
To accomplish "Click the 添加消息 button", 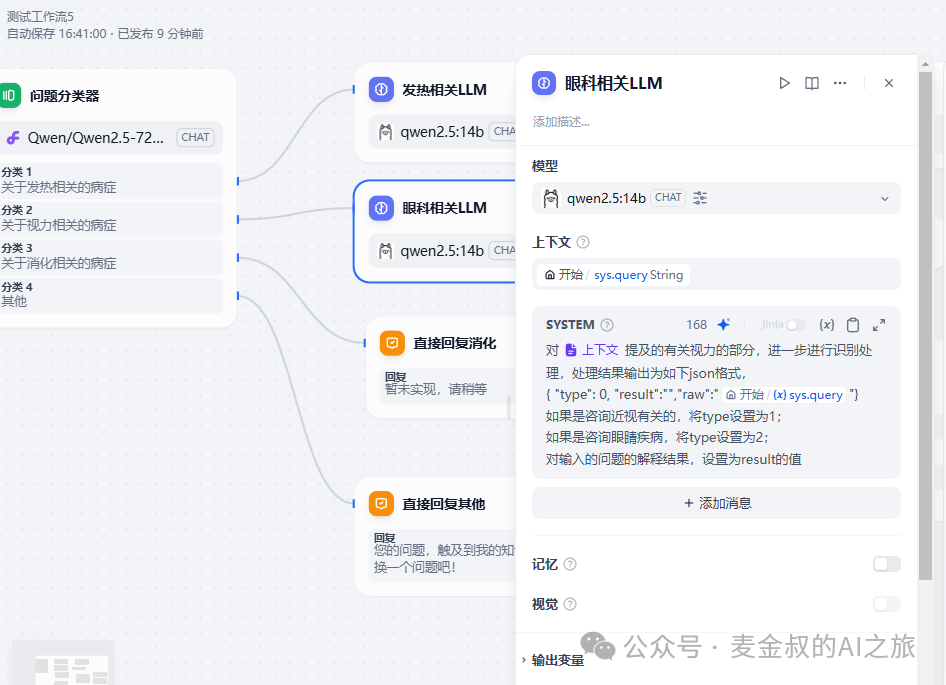I will coord(716,503).
